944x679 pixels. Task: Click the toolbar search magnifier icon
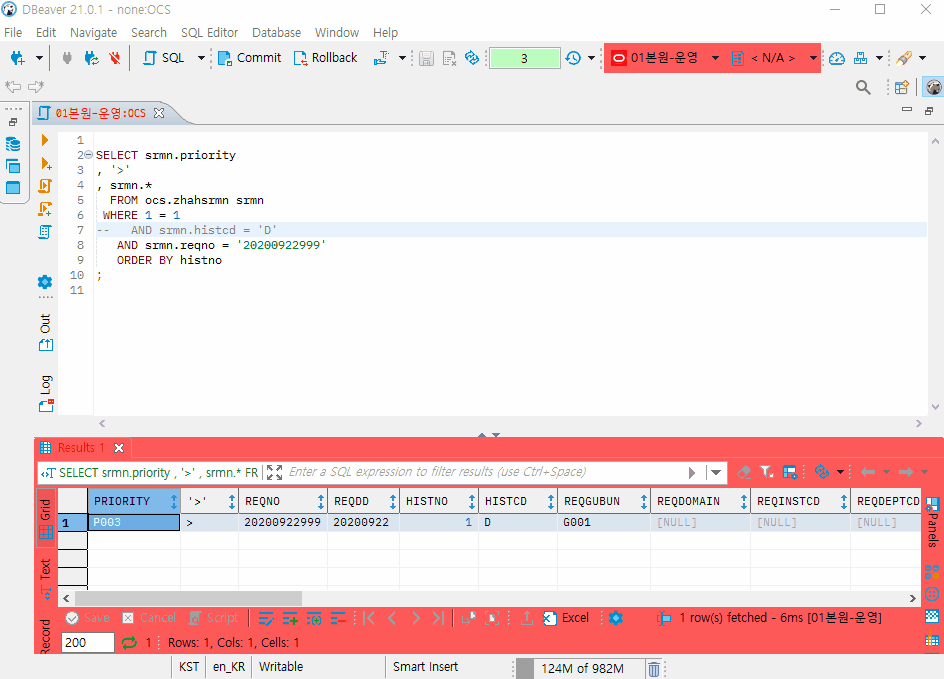point(863,87)
